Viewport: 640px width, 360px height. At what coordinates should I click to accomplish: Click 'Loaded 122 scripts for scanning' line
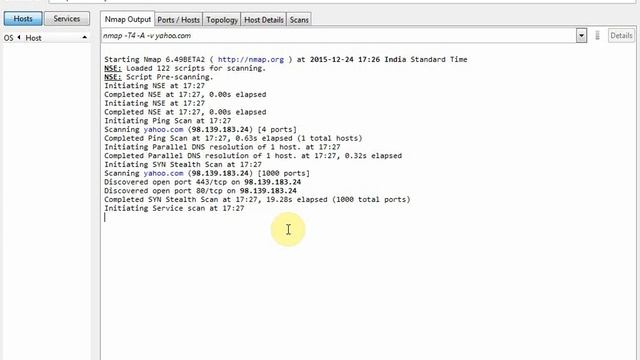[185, 68]
